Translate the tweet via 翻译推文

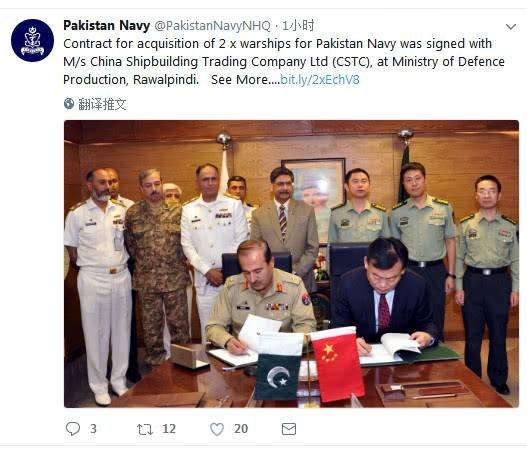(102, 104)
